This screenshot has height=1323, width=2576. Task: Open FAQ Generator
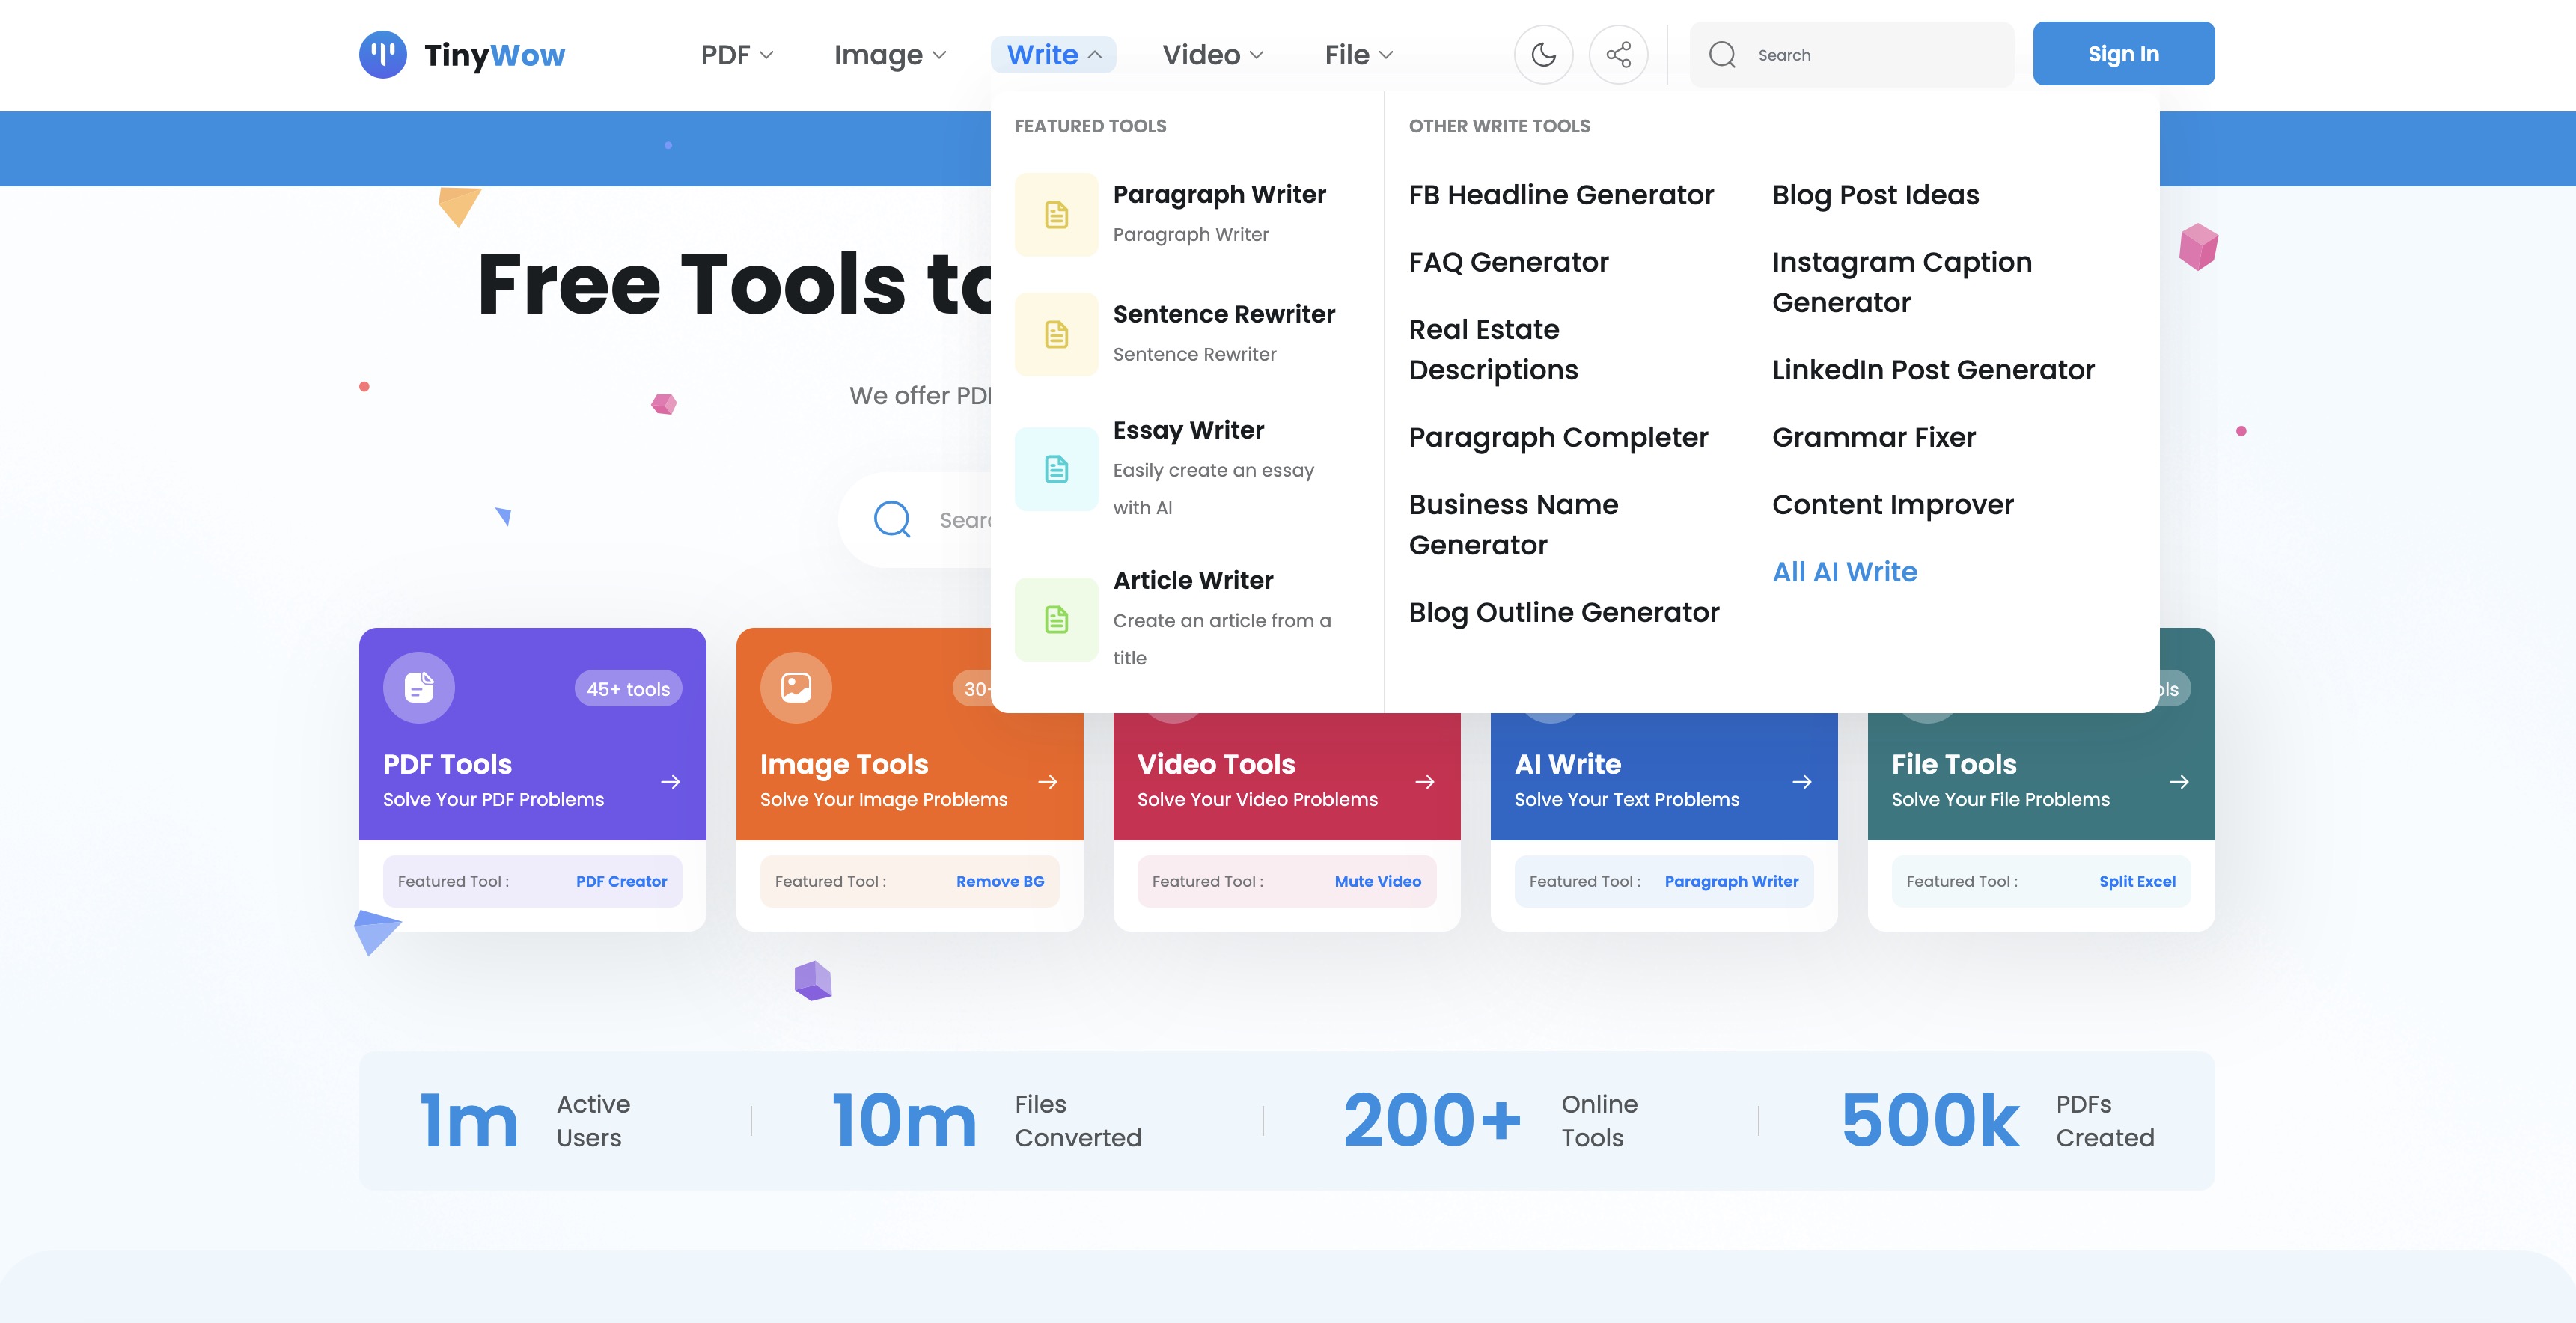tap(1508, 262)
